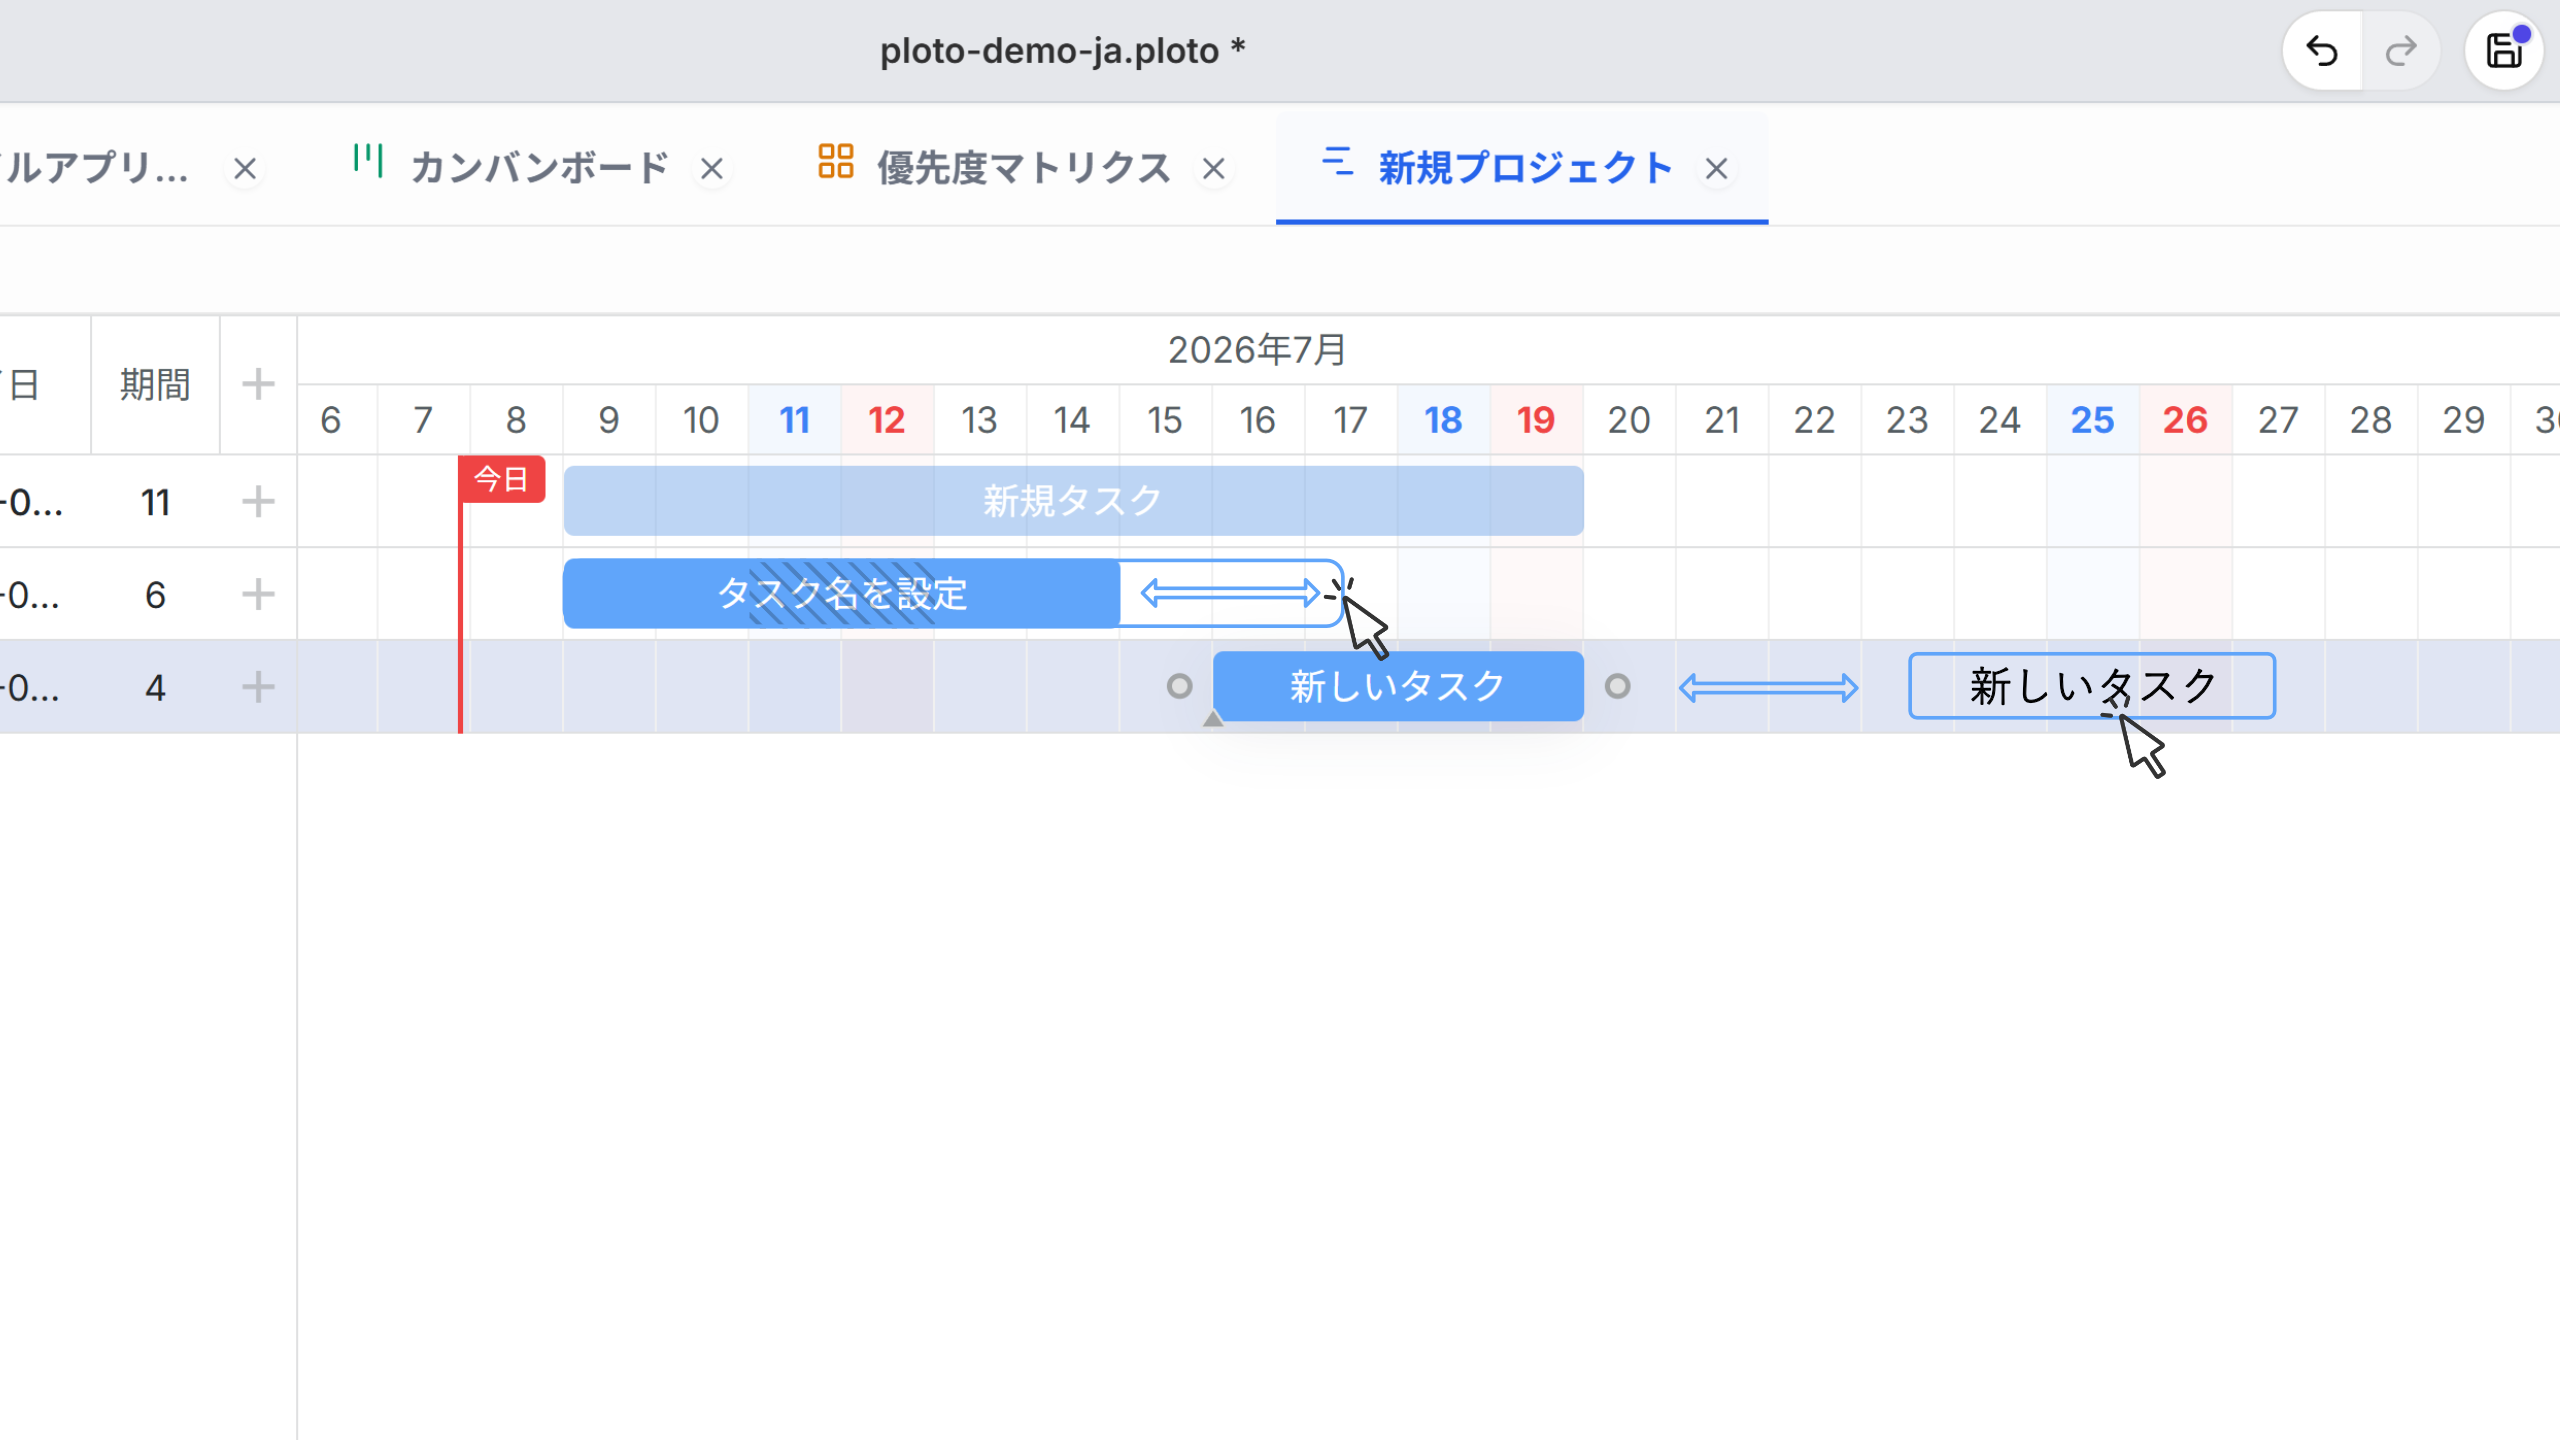This screenshot has height=1440, width=2560.
Task: Click the plus icon in the column header
Action: pyautogui.click(x=258, y=384)
